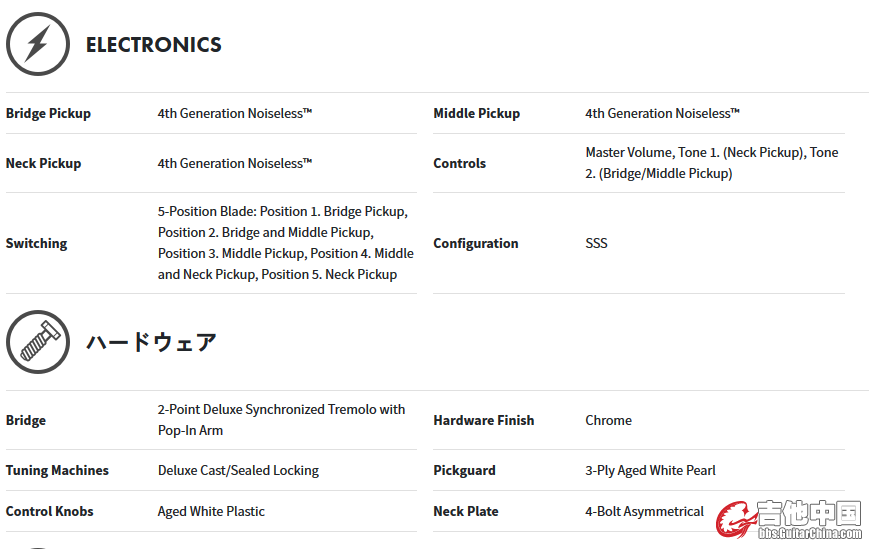Click the Switching spec label
The image size is (869, 549).
[x=36, y=244]
